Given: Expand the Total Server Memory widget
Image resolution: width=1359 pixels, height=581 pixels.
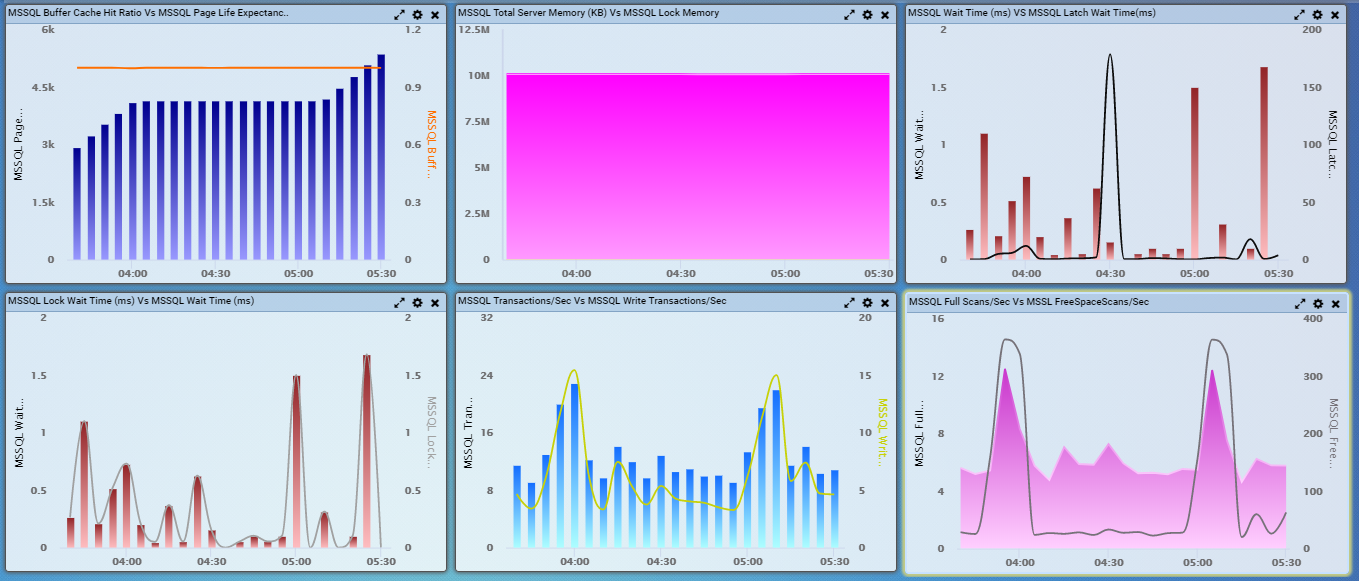Looking at the screenshot, I should [x=850, y=15].
